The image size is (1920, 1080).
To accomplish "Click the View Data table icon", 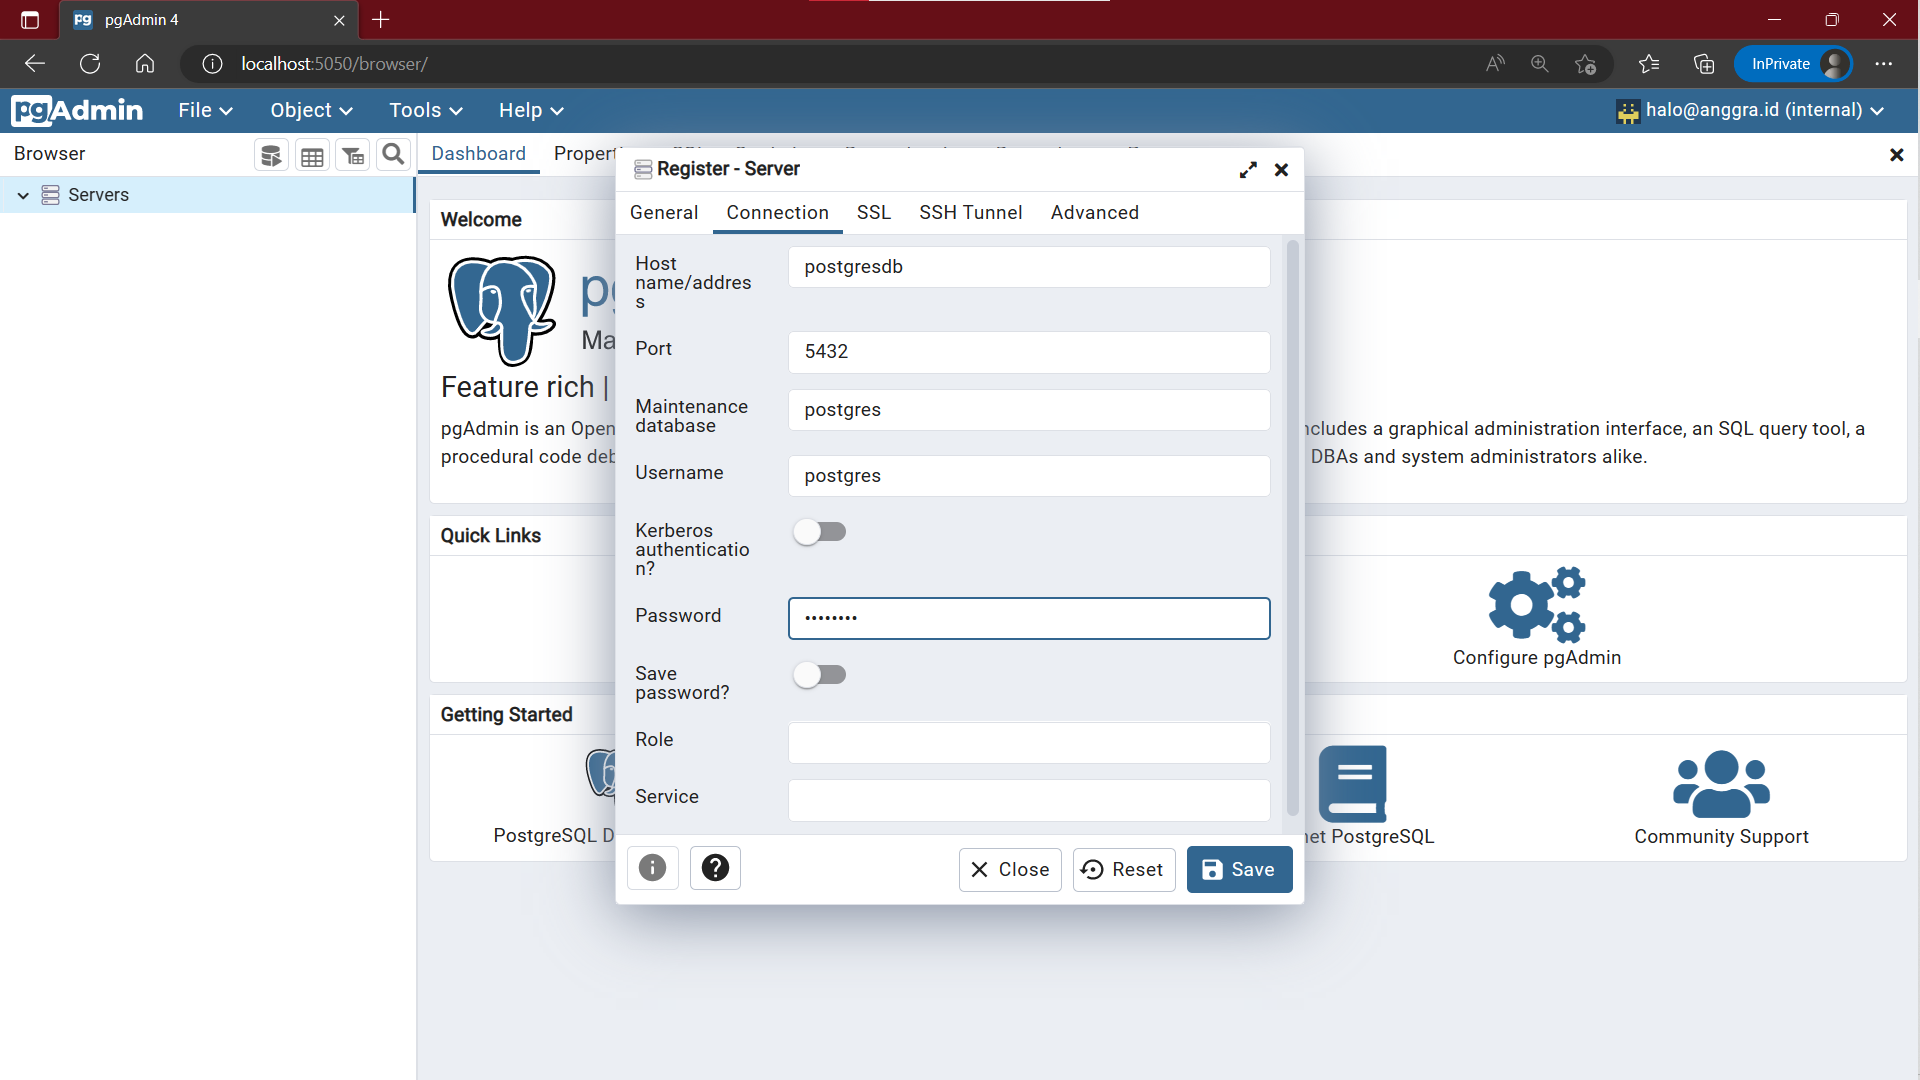I will pyautogui.click(x=312, y=155).
